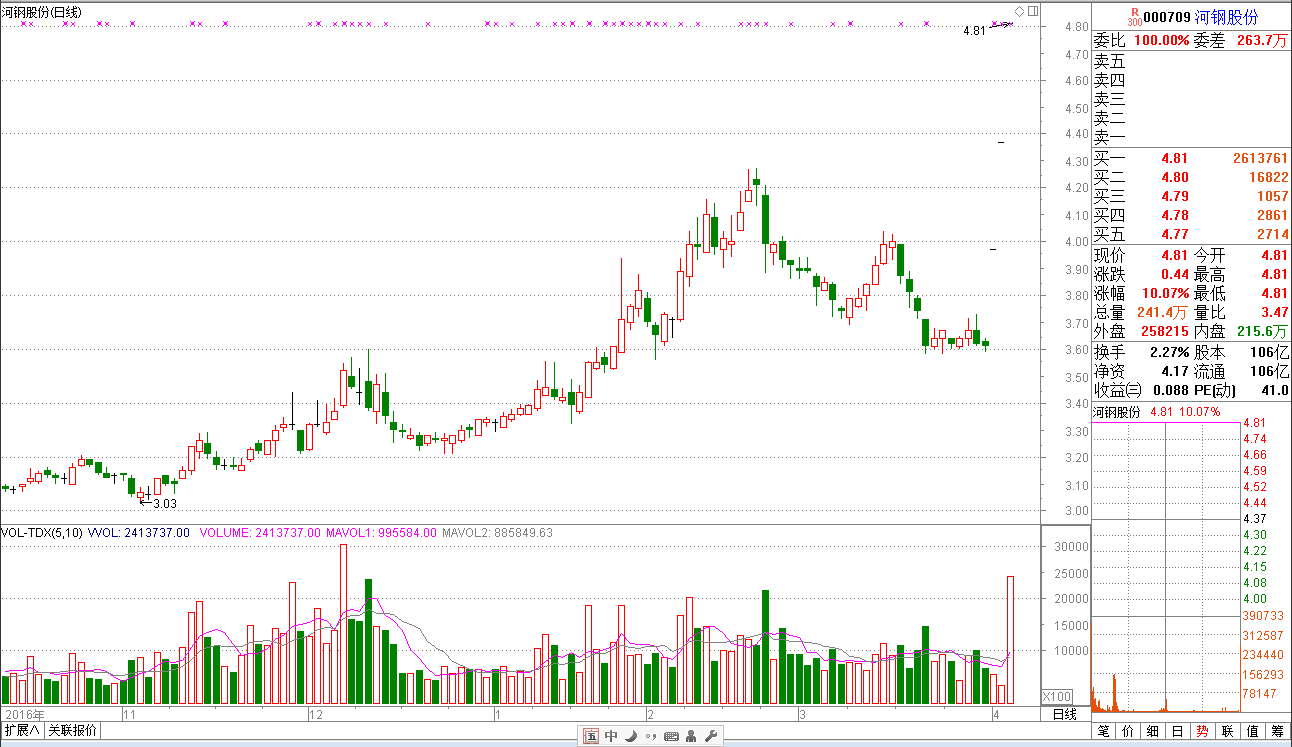Click the 委比 100.00% value

click(x=1162, y=41)
